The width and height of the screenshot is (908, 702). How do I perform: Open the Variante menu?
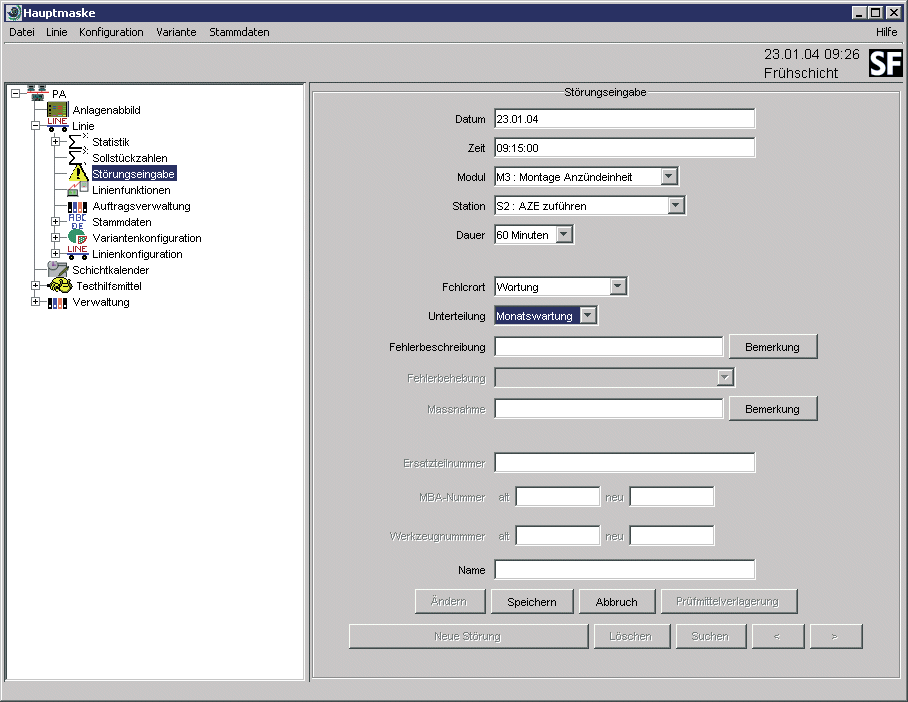pos(176,32)
